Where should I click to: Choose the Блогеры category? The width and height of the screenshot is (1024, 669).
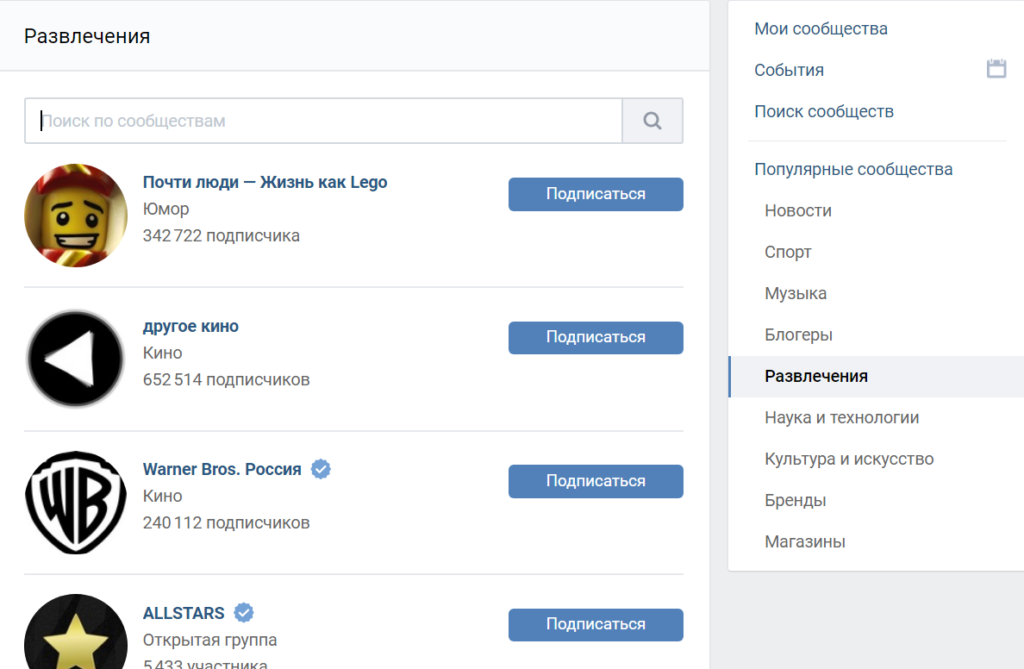tap(799, 334)
